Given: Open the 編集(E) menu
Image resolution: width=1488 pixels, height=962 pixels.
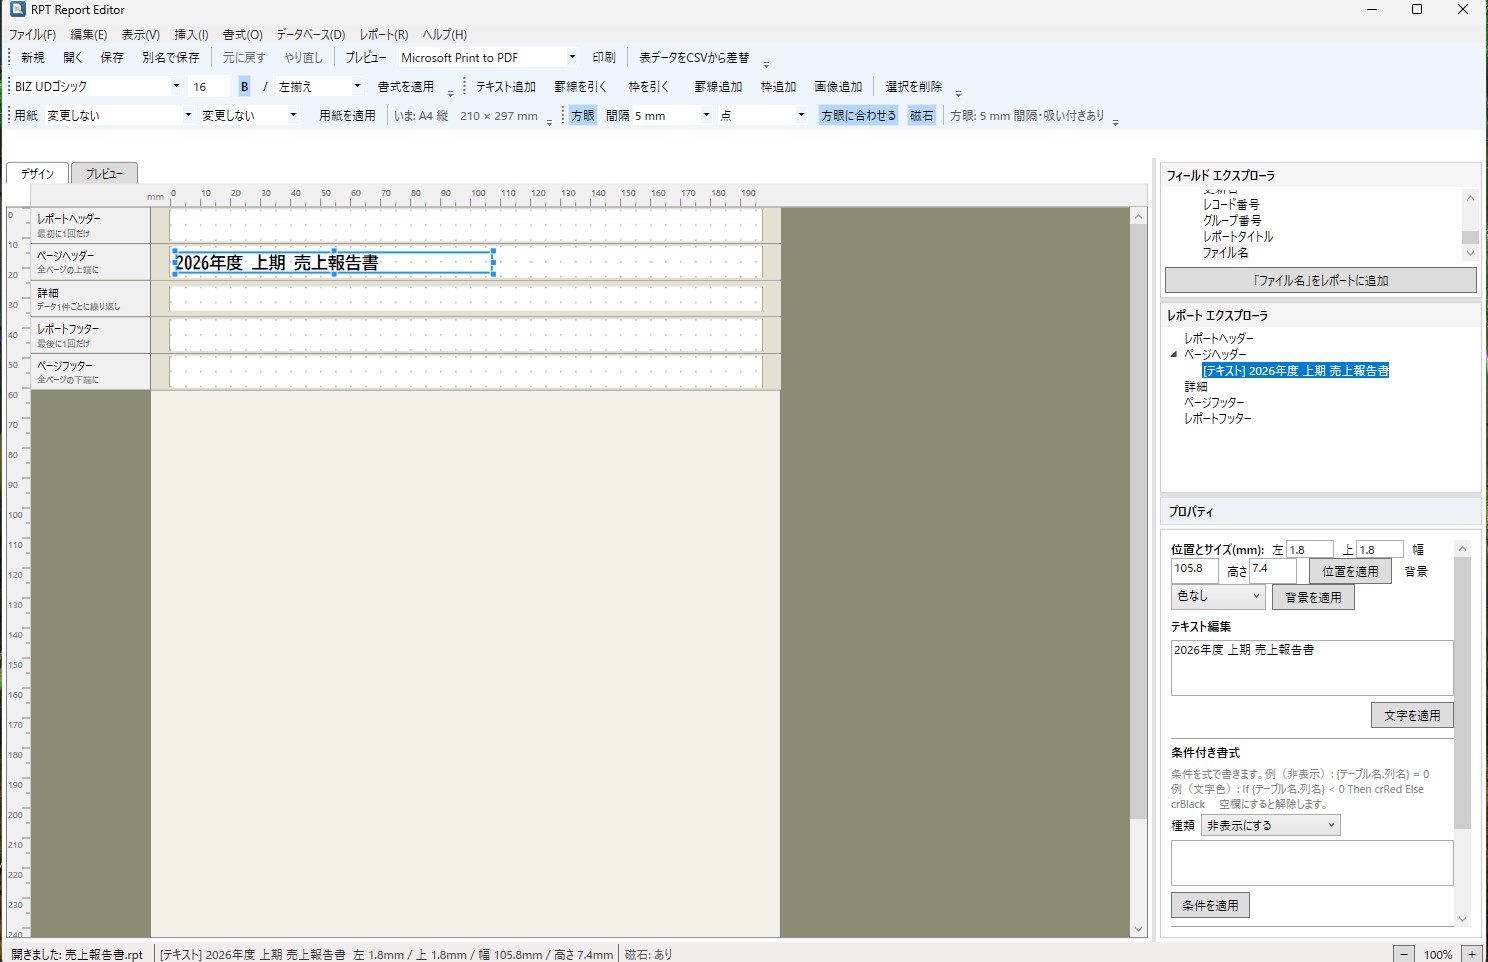Looking at the screenshot, I should 88,34.
